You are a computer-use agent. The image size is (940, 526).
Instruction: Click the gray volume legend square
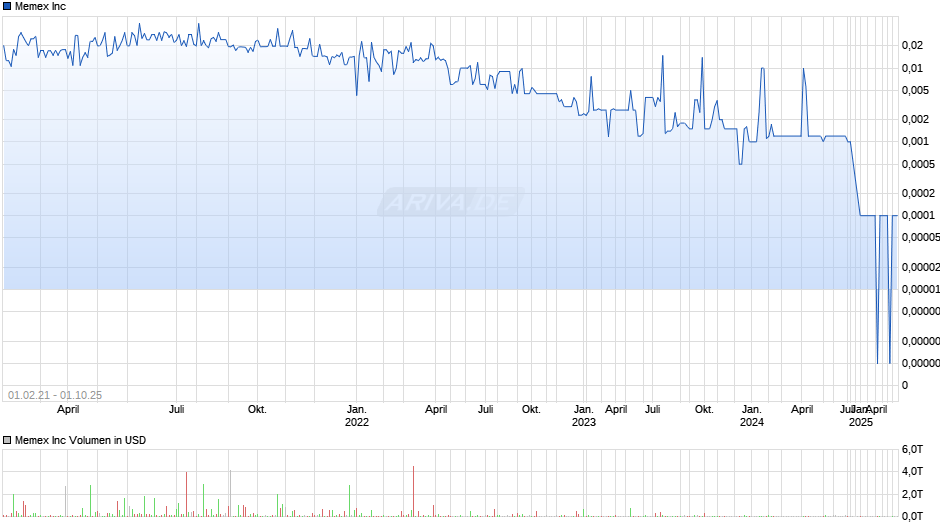7,440
